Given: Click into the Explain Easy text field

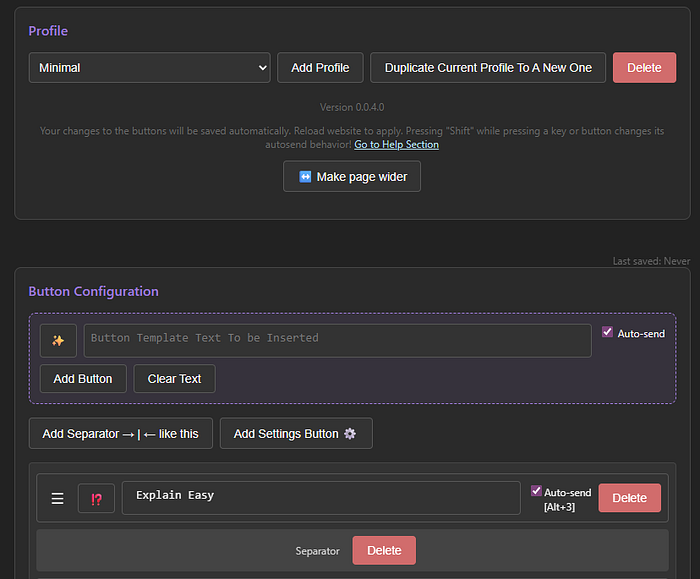Looking at the screenshot, I should (x=320, y=497).
